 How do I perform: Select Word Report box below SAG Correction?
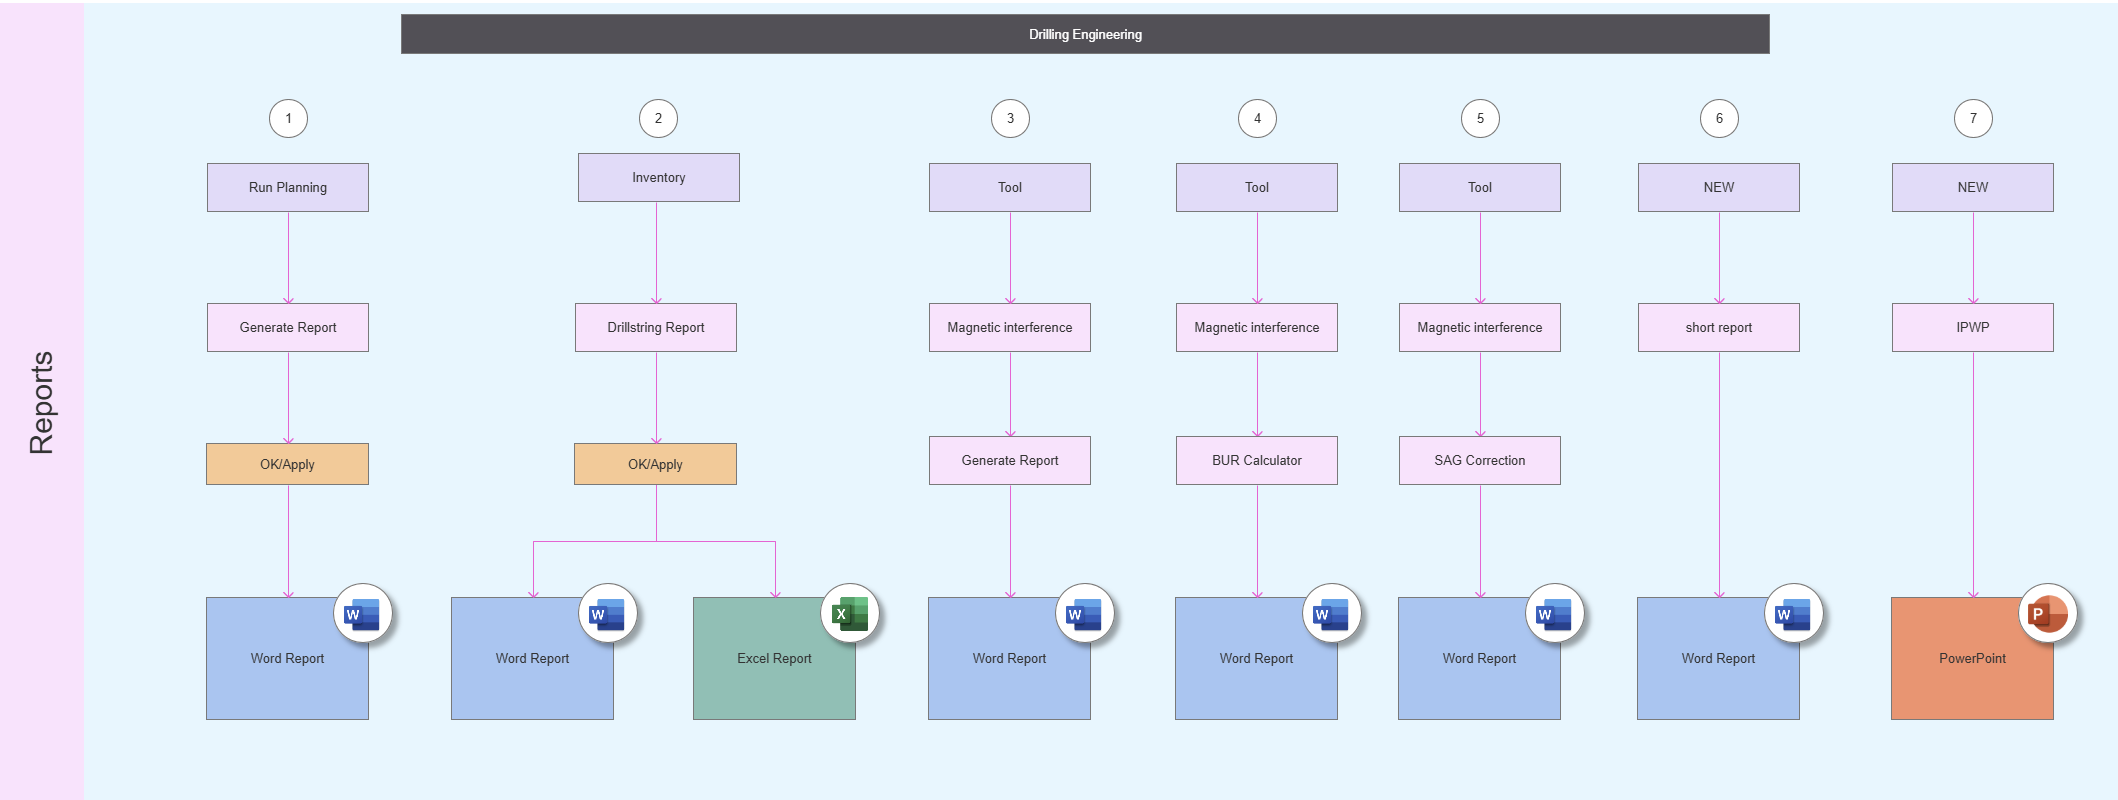pyautogui.click(x=1479, y=658)
